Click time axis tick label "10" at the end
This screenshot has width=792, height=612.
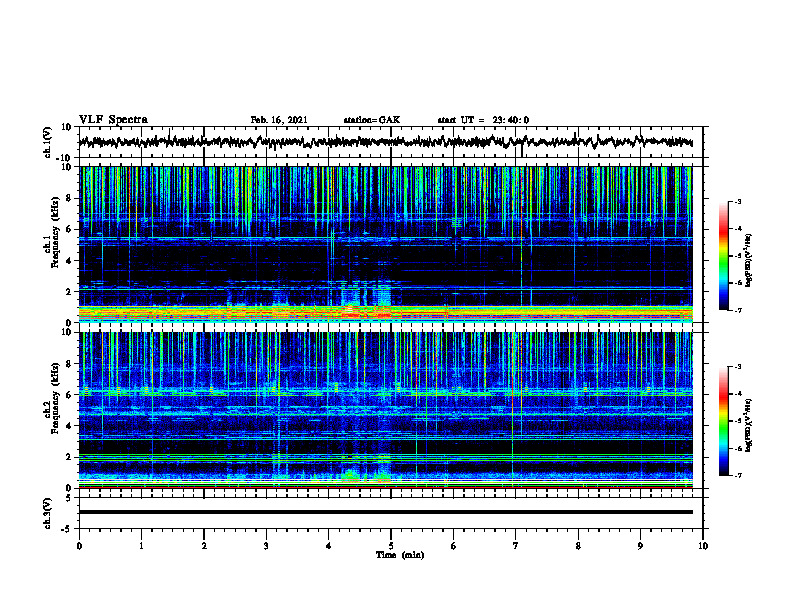[703, 546]
